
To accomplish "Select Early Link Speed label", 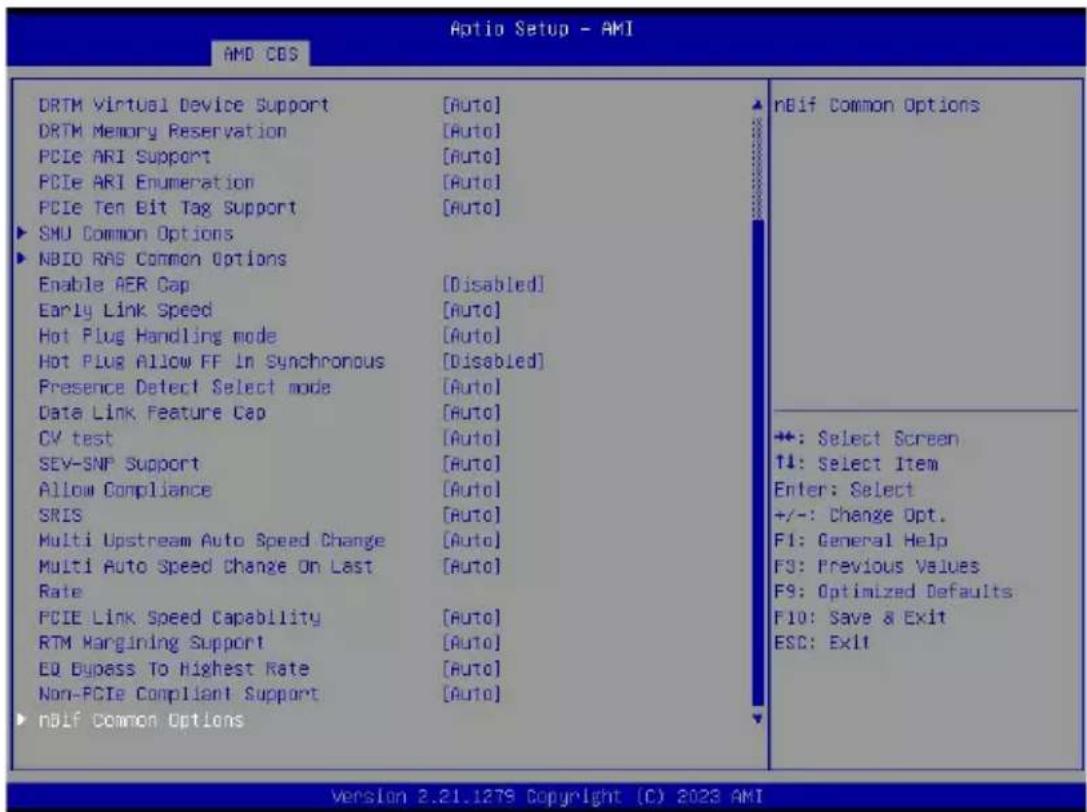I will pyautogui.click(x=125, y=310).
